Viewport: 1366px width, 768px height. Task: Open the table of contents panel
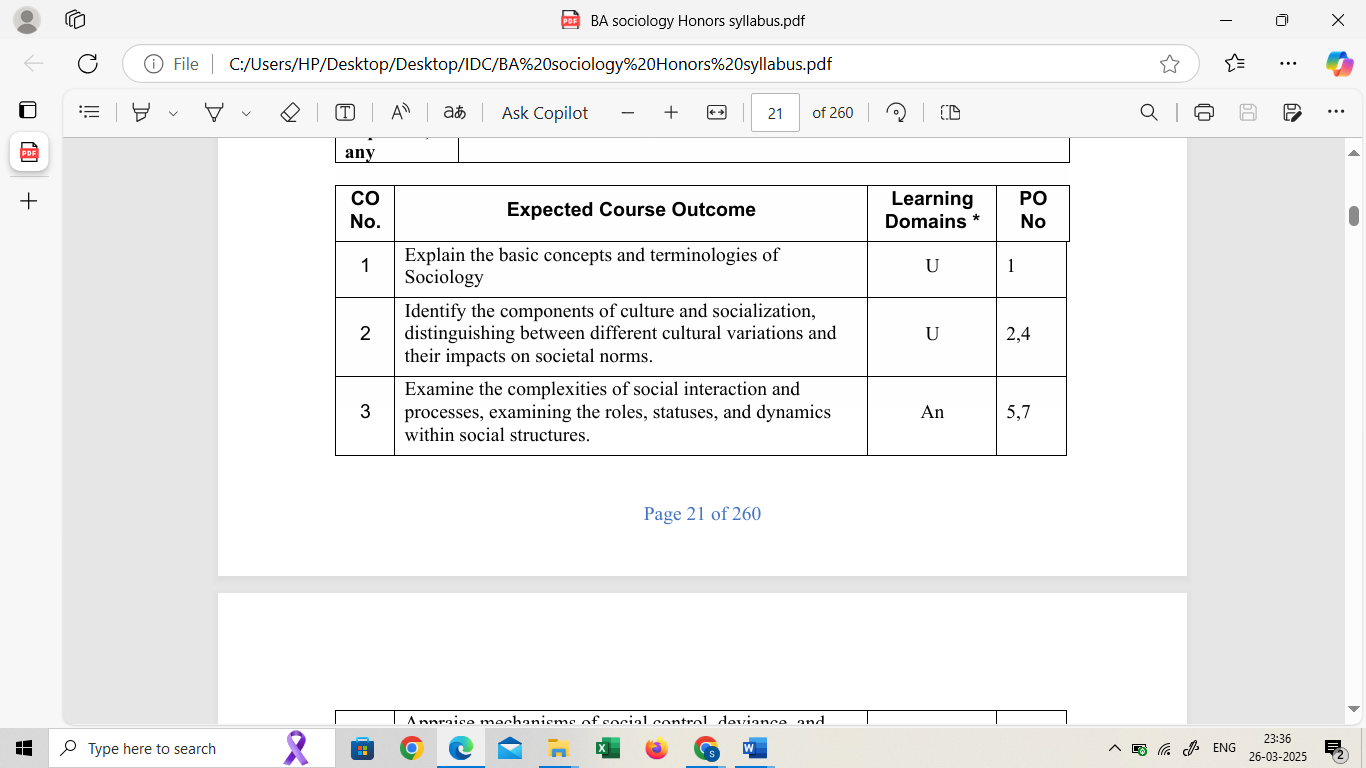(90, 113)
